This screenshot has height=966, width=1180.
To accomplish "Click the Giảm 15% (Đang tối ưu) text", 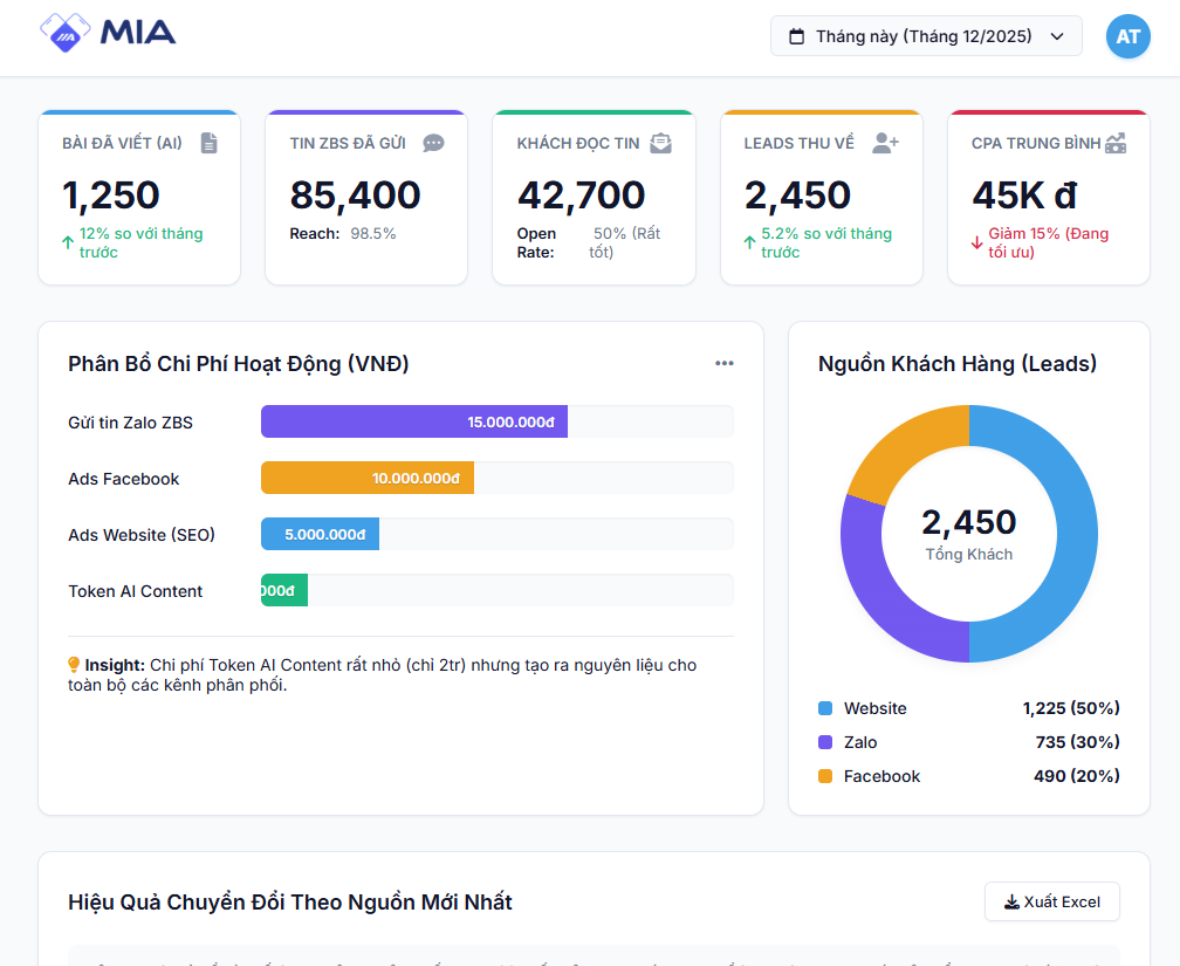I will tap(1048, 242).
